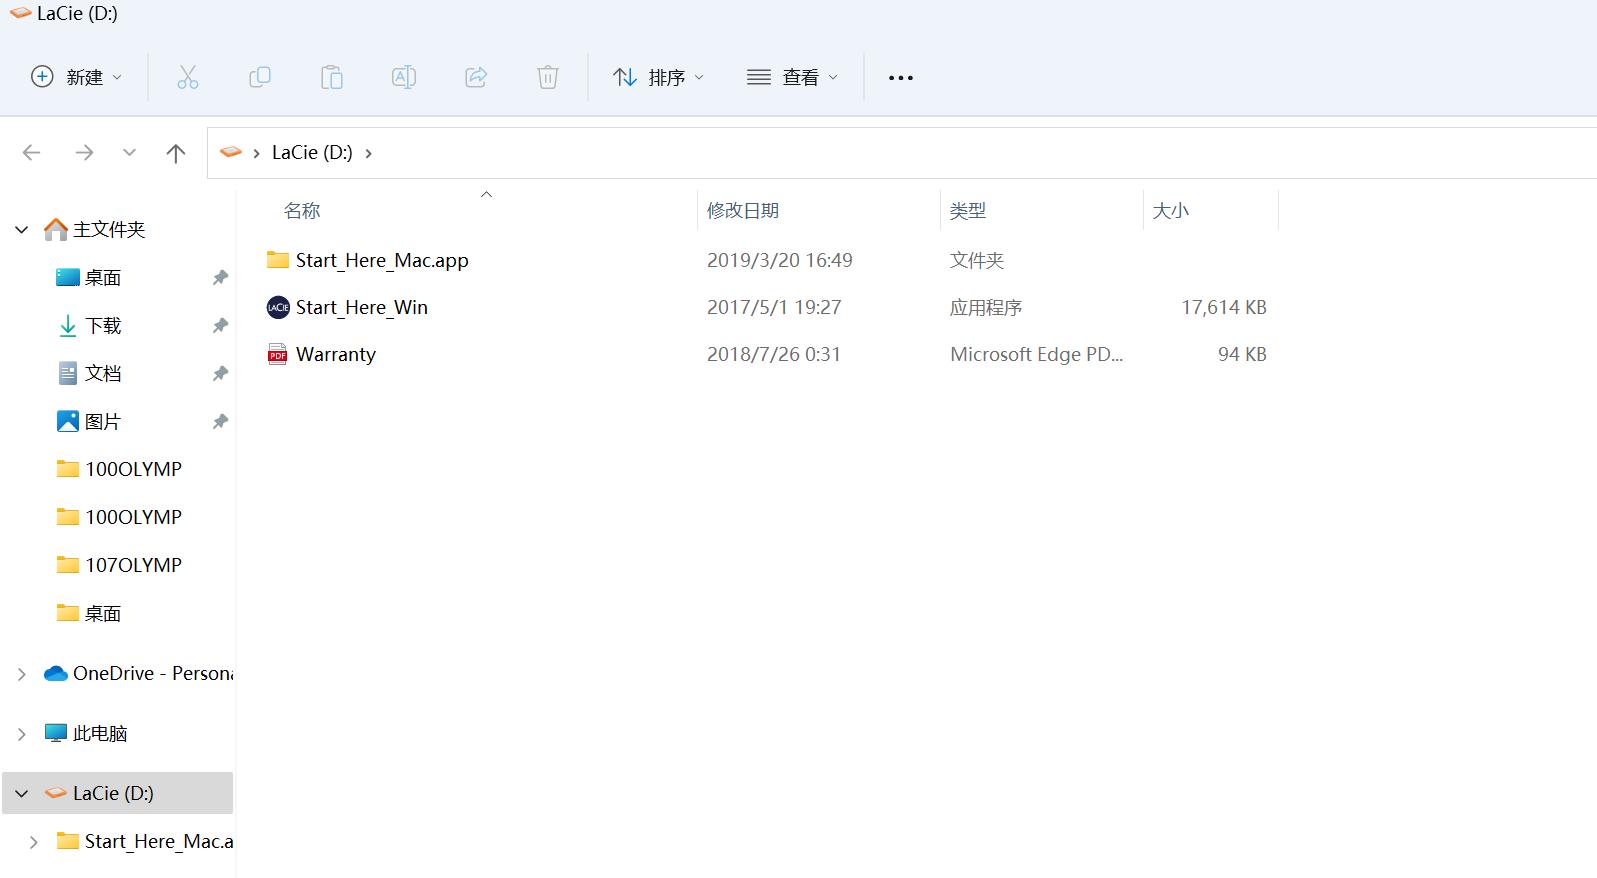Expand the 此电脑 tree node

[22, 734]
